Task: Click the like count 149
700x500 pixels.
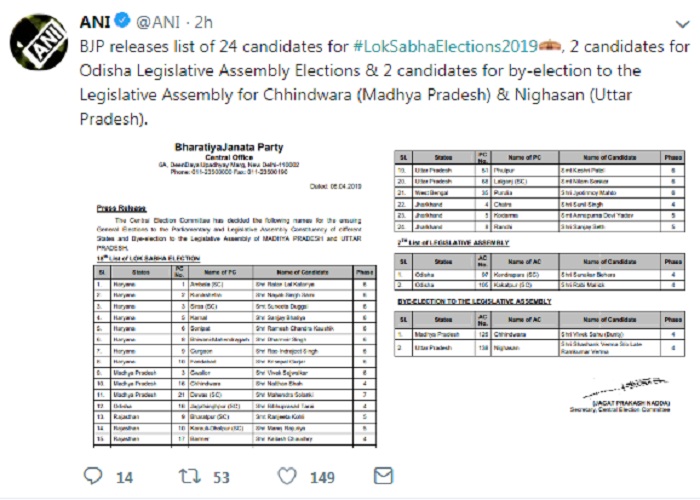Action: (322, 478)
